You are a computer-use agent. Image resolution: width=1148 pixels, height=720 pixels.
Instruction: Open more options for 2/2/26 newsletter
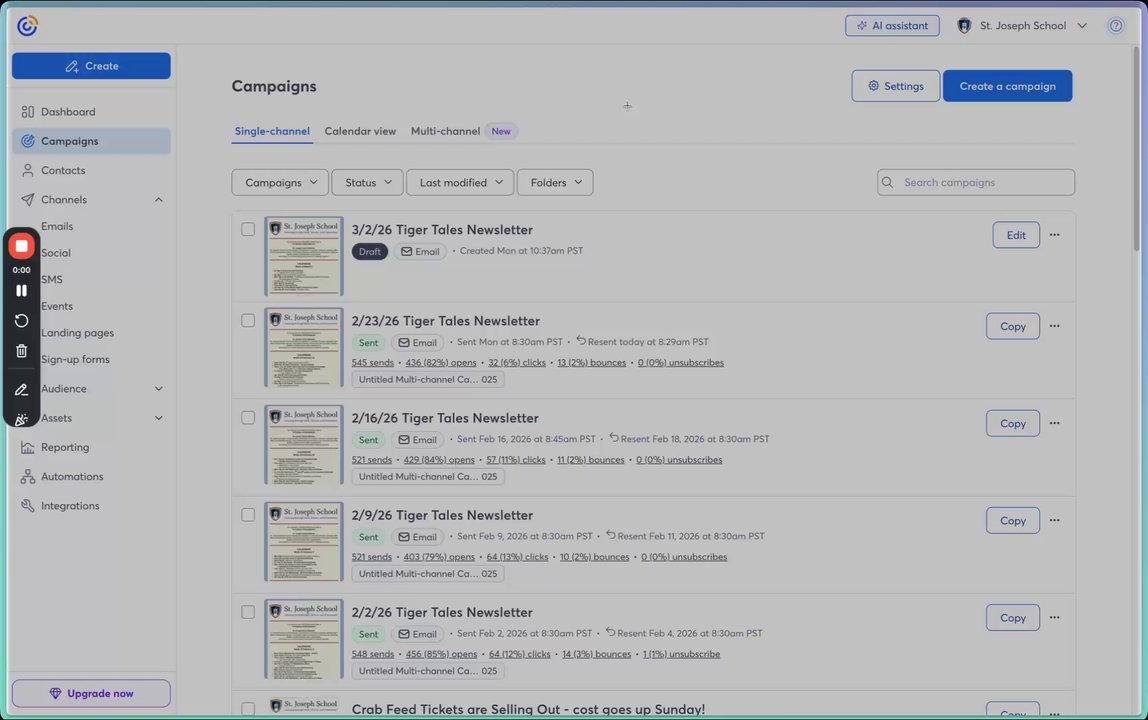click(x=1054, y=617)
